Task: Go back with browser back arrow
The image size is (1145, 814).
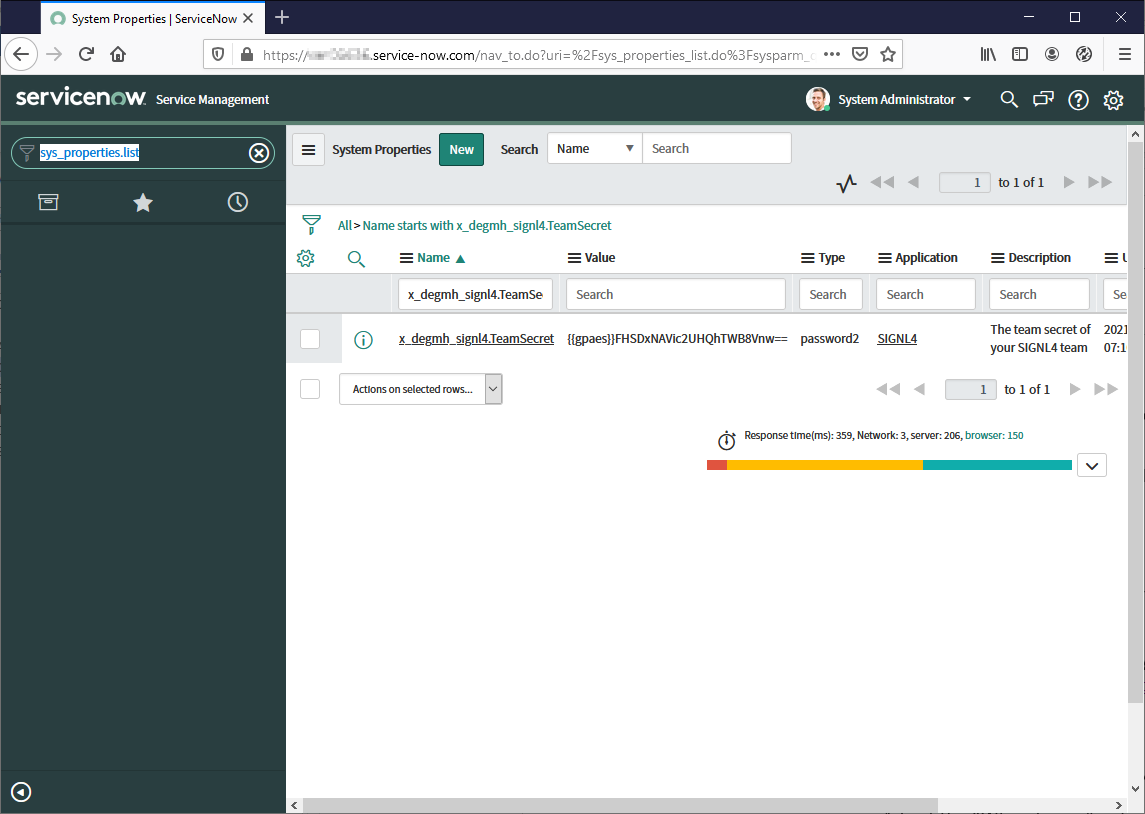Action: [20, 54]
